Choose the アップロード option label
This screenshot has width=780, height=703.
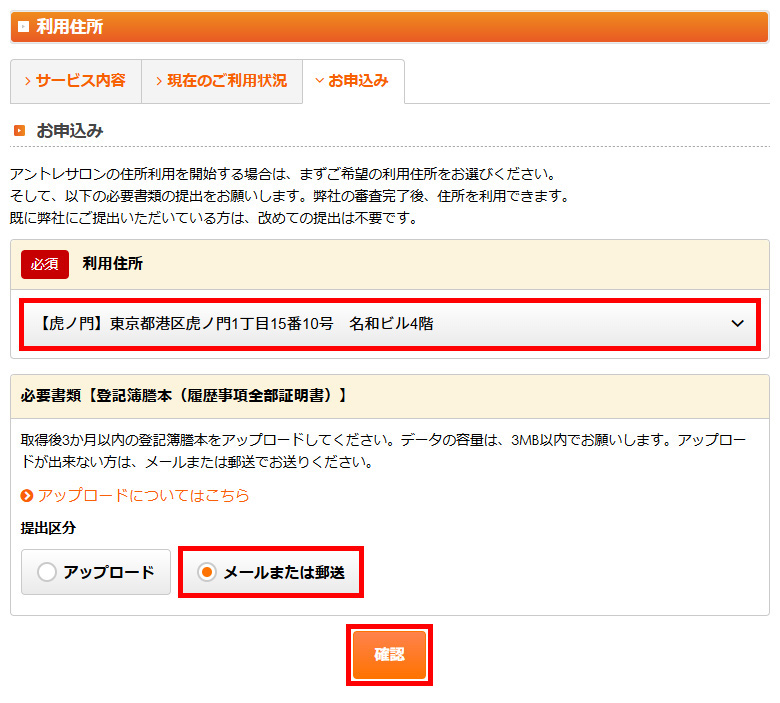(x=109, y=573)
